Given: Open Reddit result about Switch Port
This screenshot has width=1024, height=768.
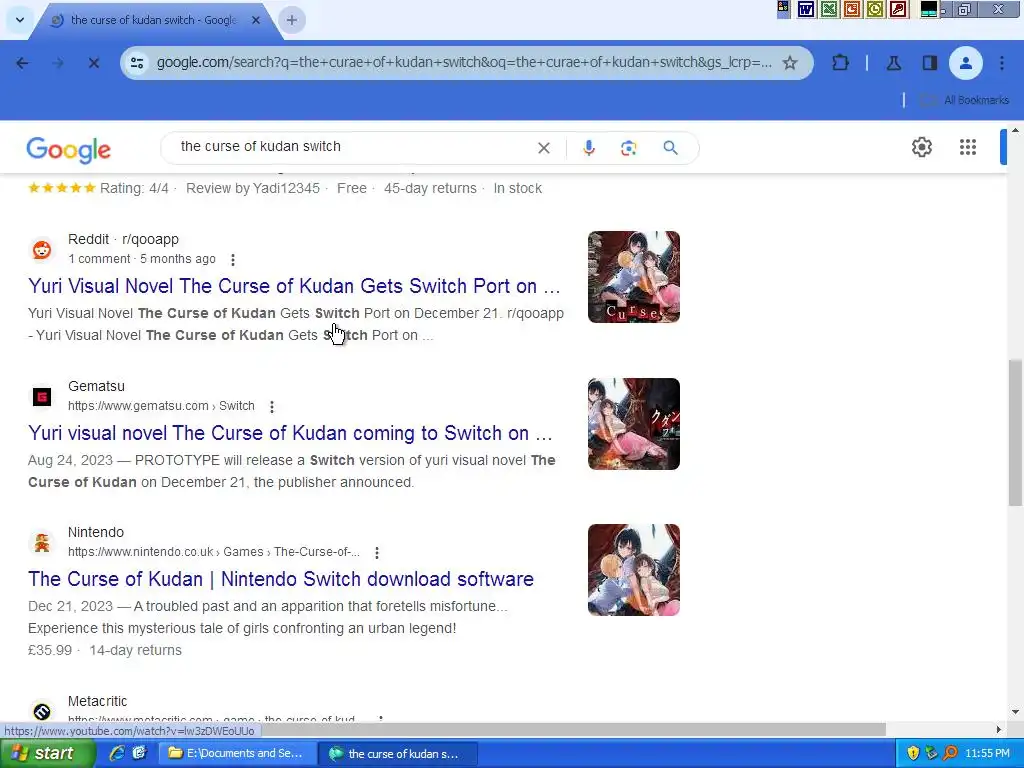Looking at the screenshot, I should click(x=294, y=286).
